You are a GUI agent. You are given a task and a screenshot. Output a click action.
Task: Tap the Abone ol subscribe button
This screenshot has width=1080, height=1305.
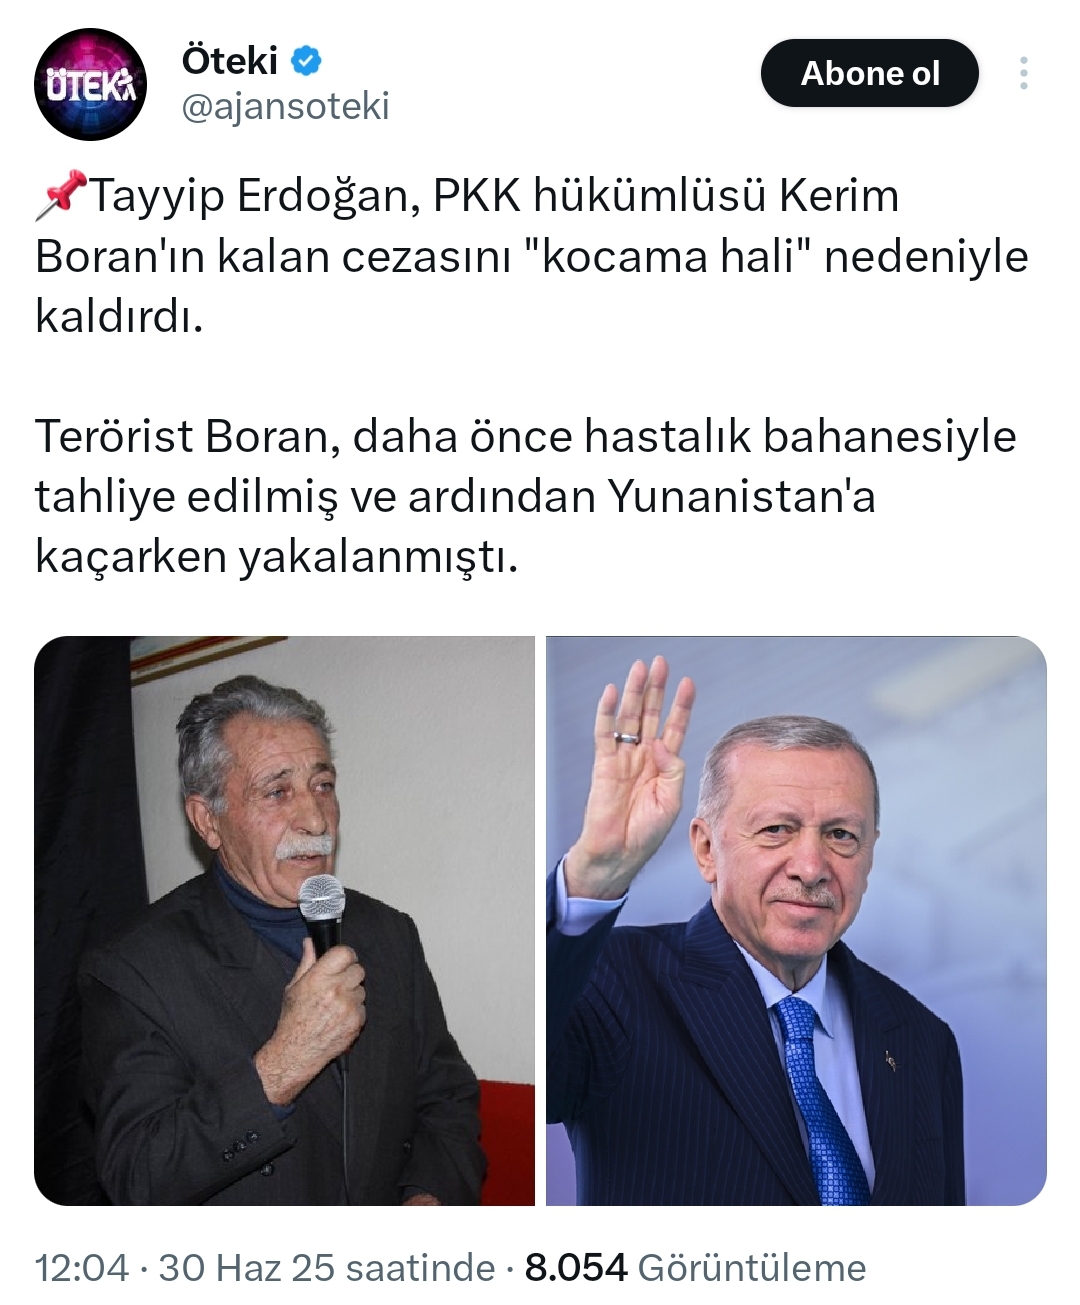pyautogui.click(x=869, y=73)
